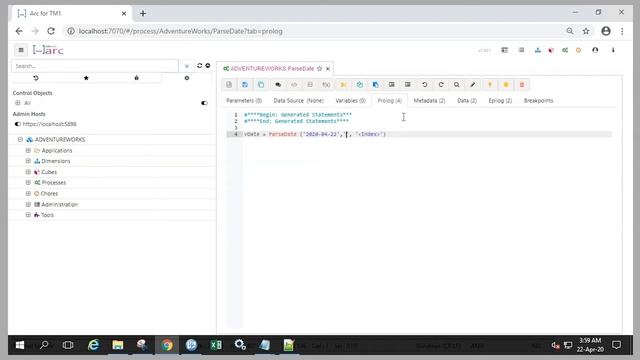
Task: Open sidebar settings gear icon
Action: (187, 78)
